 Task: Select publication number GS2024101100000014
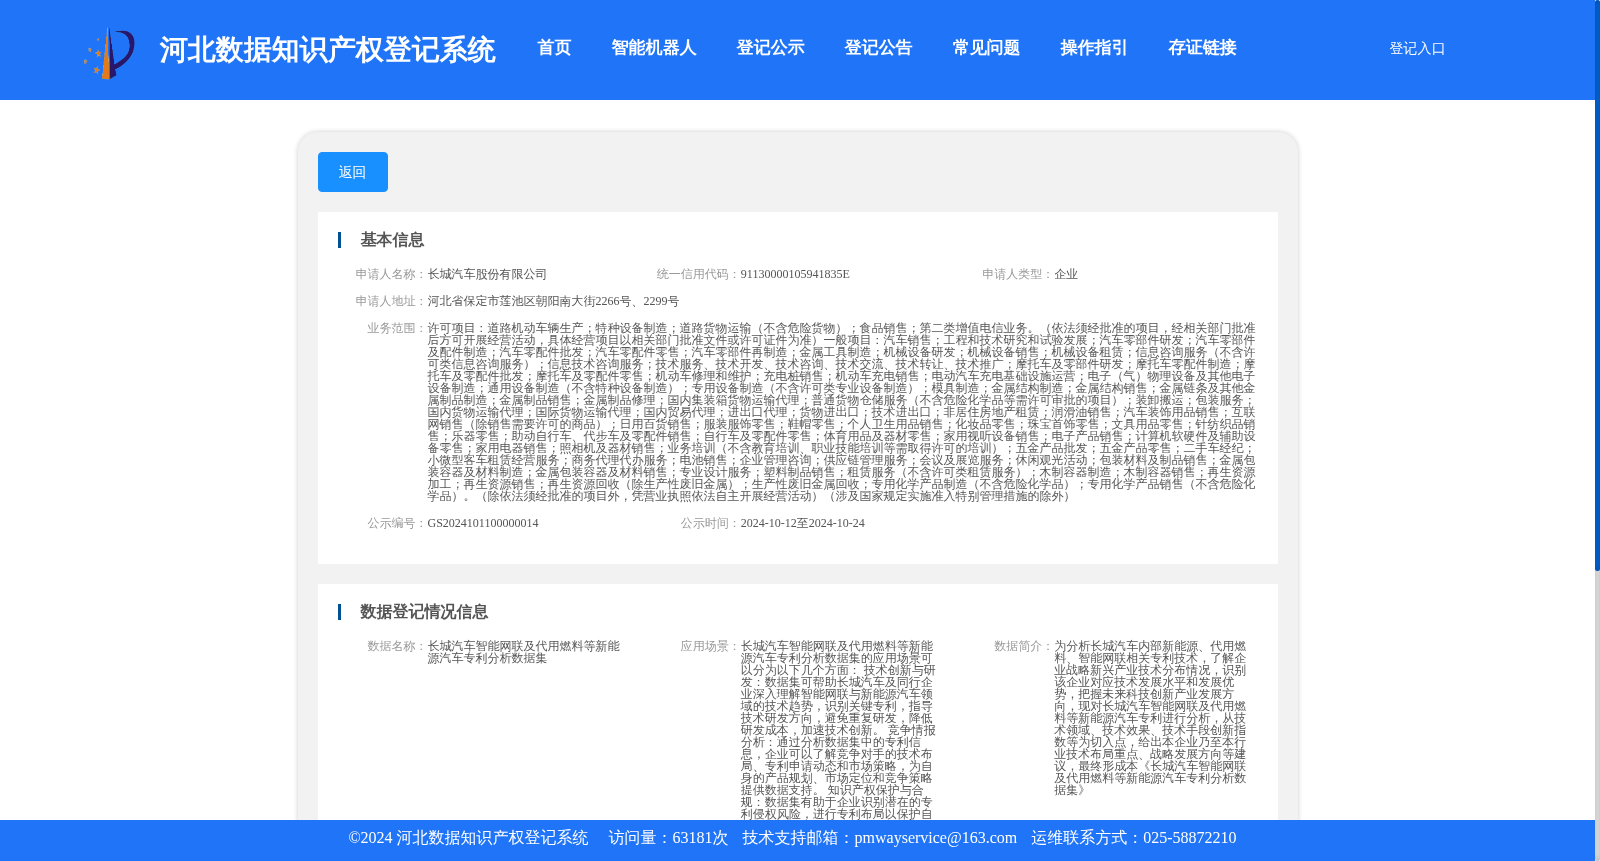[483, 523]
